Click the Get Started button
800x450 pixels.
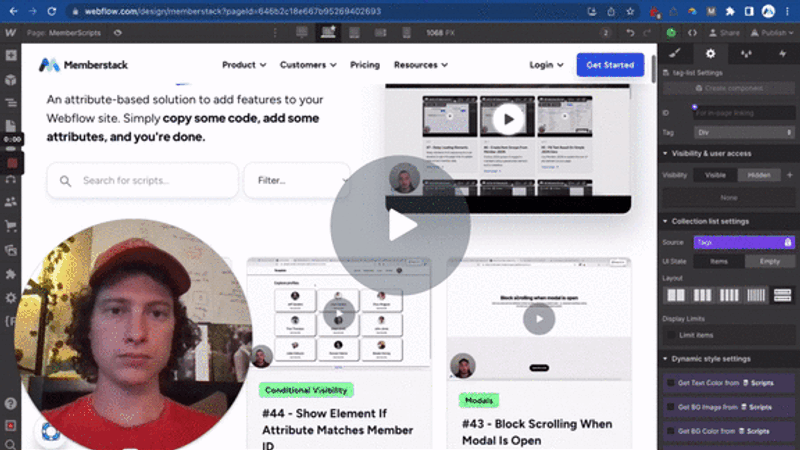(610, 65)
